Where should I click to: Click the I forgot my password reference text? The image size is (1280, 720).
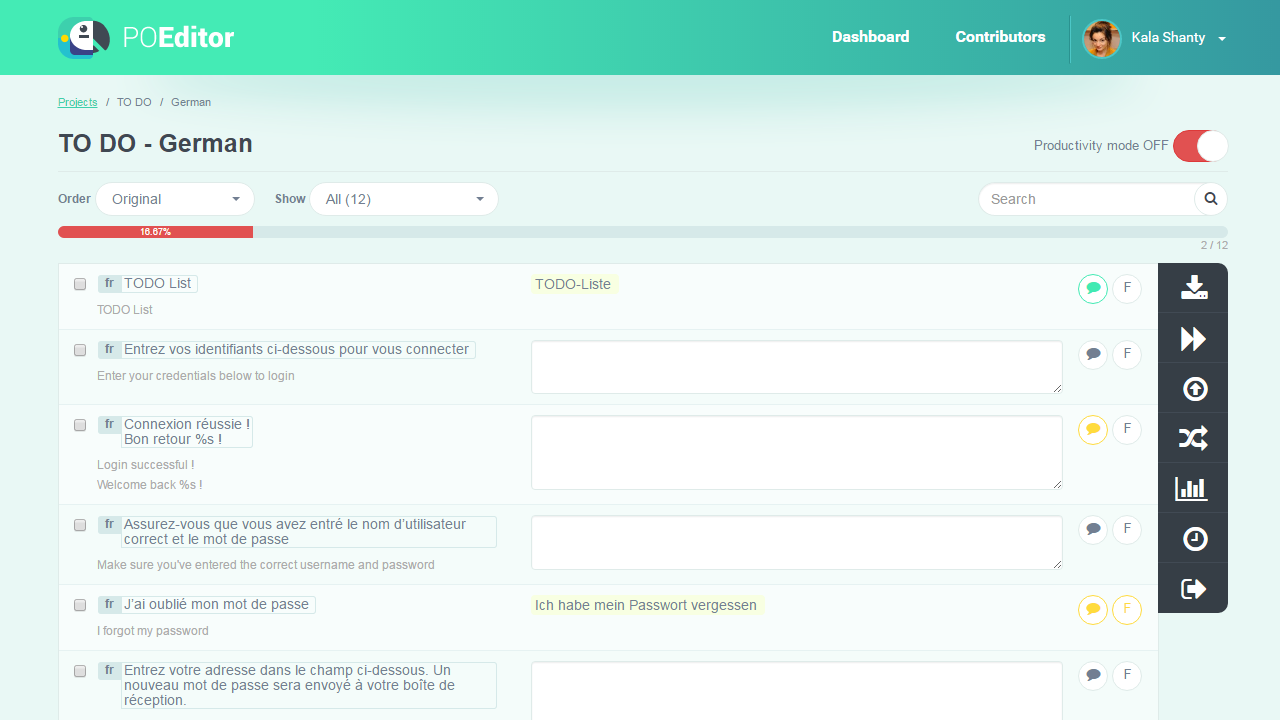(153, 631)
